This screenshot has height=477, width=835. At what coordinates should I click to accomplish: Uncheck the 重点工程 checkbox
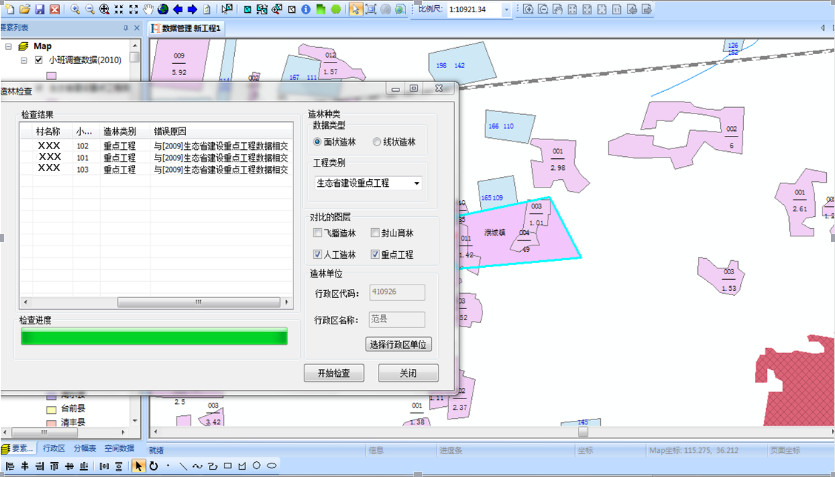(376, 255)
